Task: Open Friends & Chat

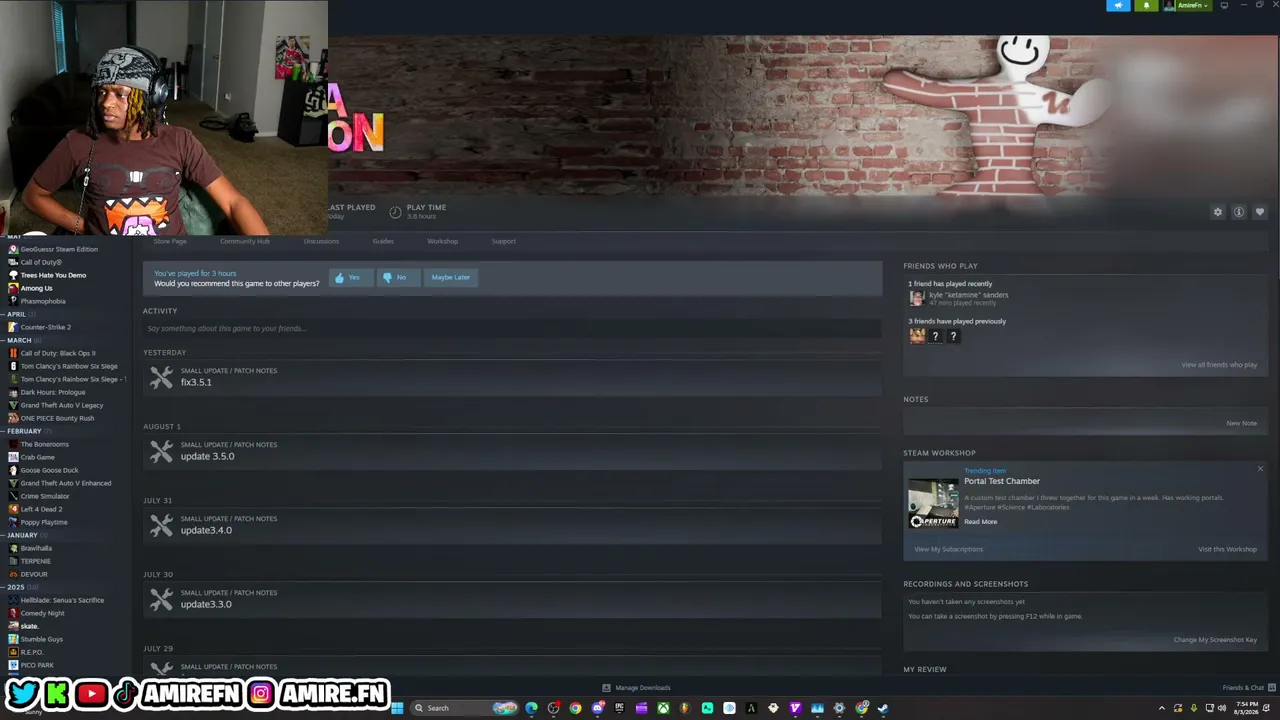Action: (1247, 688)
